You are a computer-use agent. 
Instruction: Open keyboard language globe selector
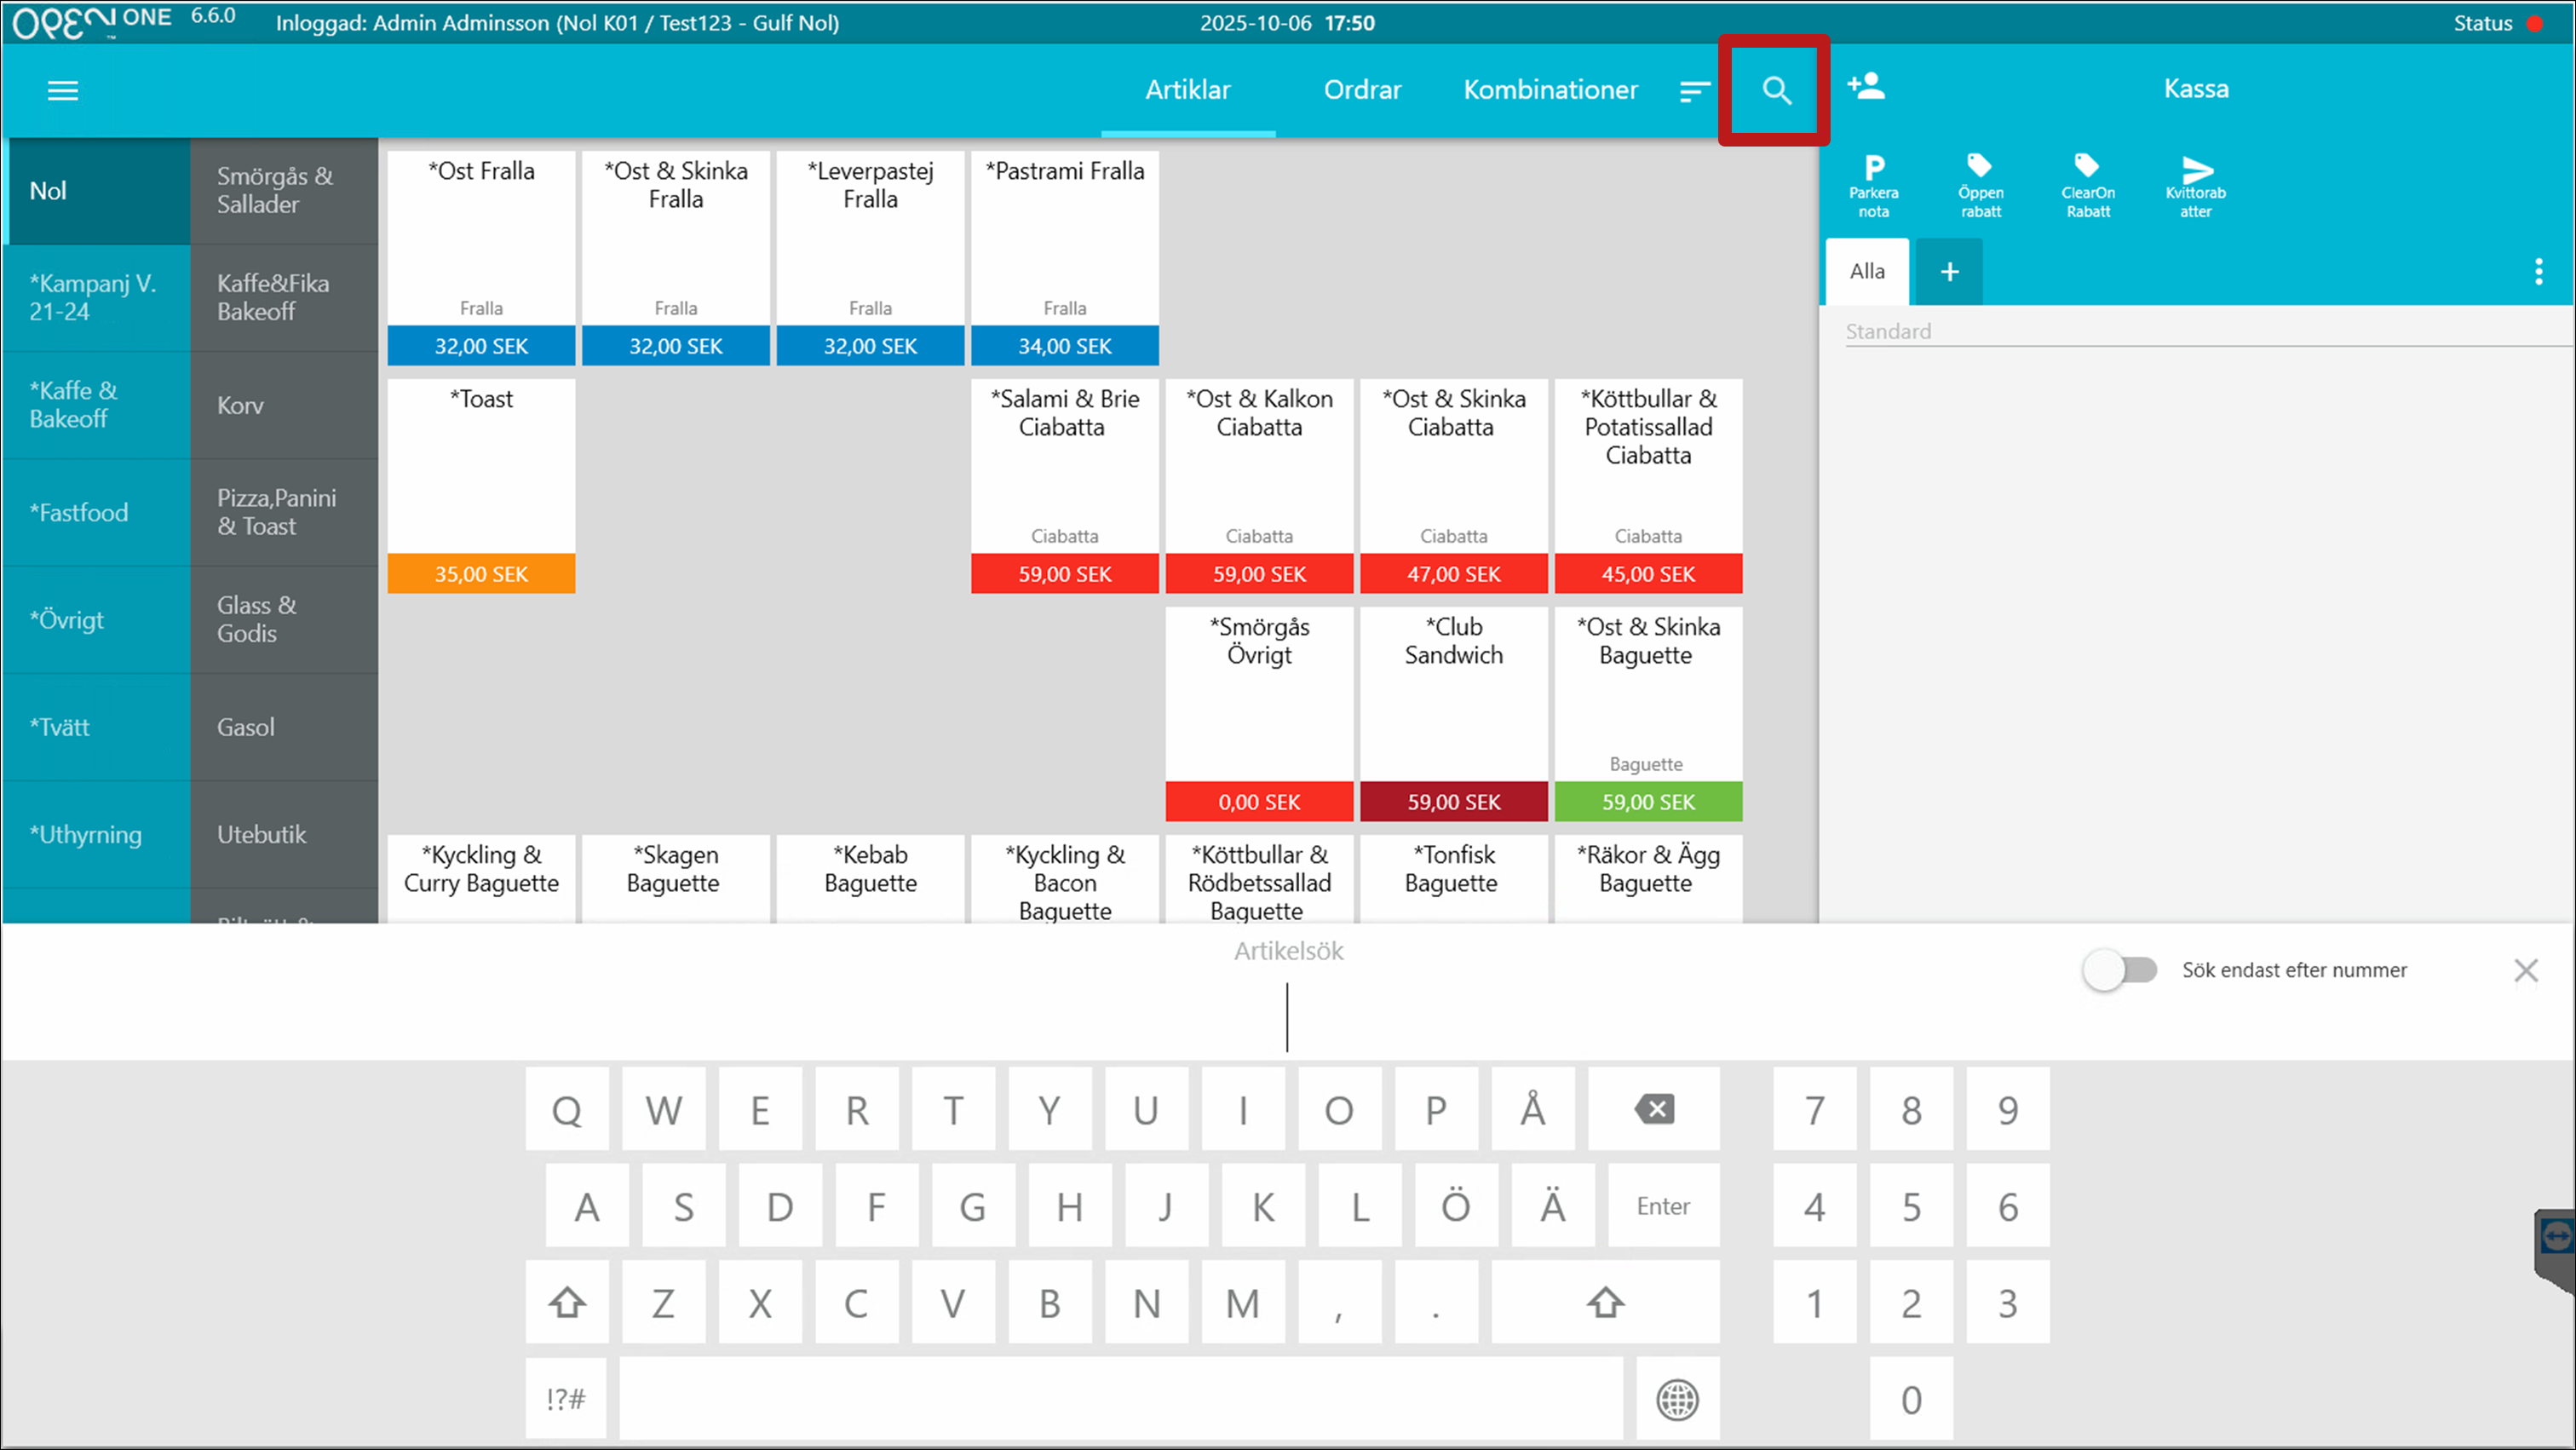1677,1399
